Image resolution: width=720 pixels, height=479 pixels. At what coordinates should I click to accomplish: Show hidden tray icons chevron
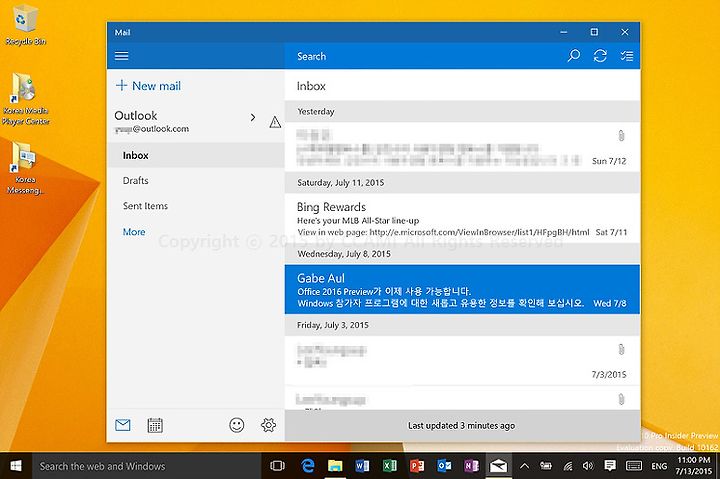524,466
